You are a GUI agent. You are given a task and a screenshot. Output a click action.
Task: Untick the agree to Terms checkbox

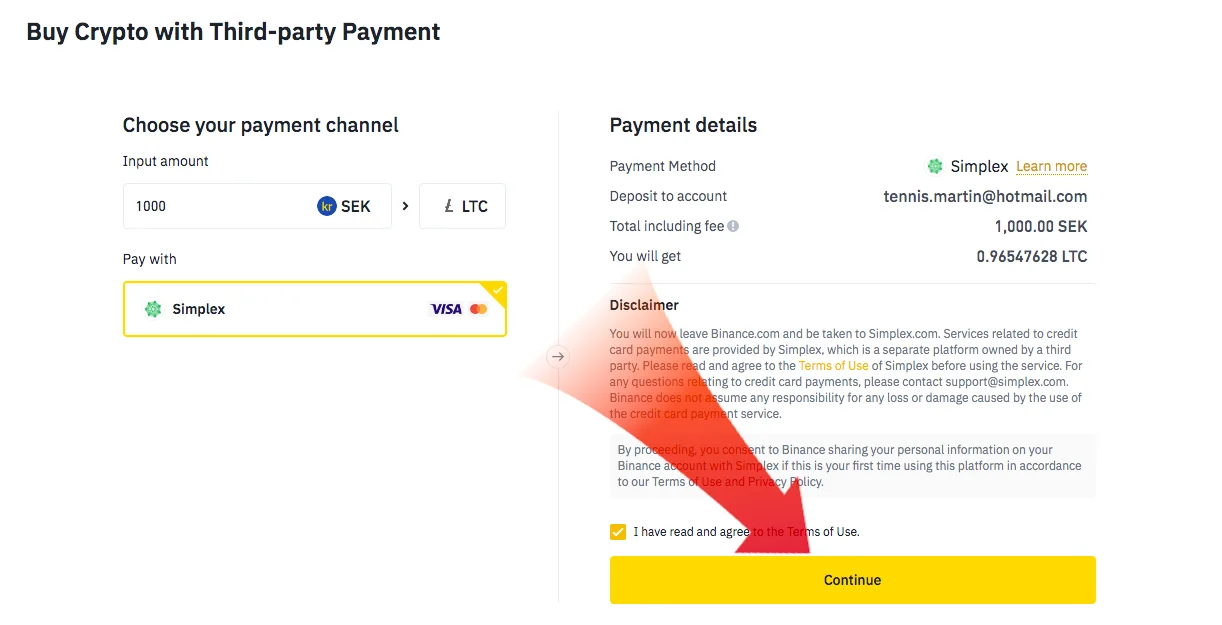pos(618,531)
